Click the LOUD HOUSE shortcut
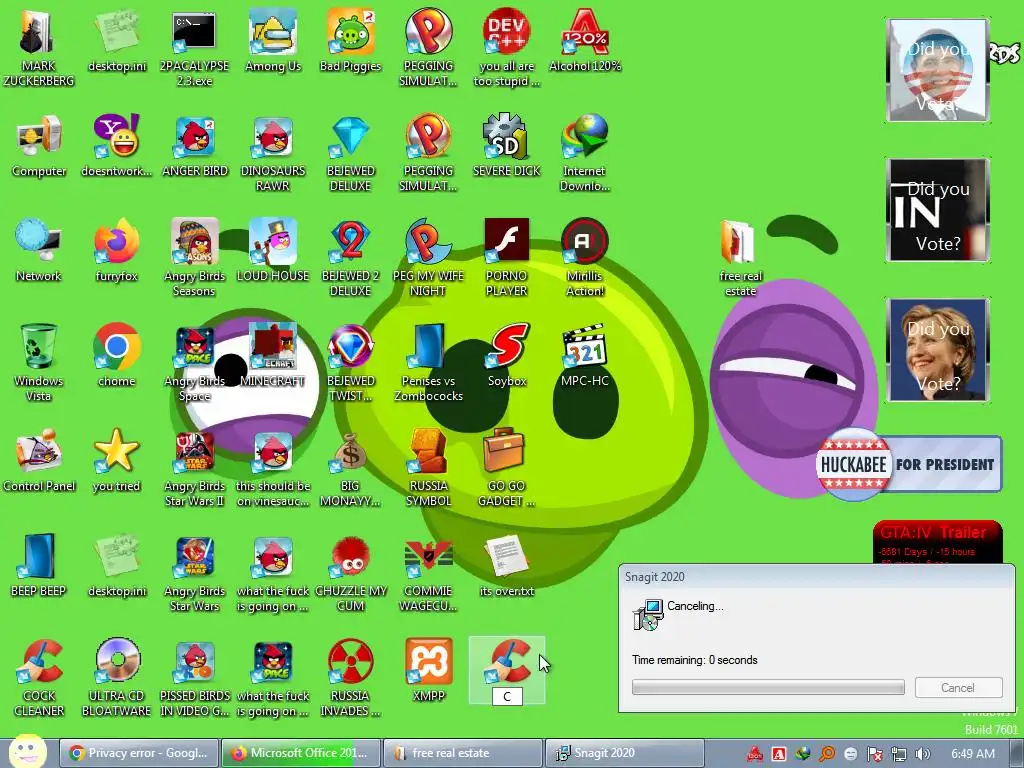Image resolution: width=1024 pixels, height=768 pixels. point(272,251)
